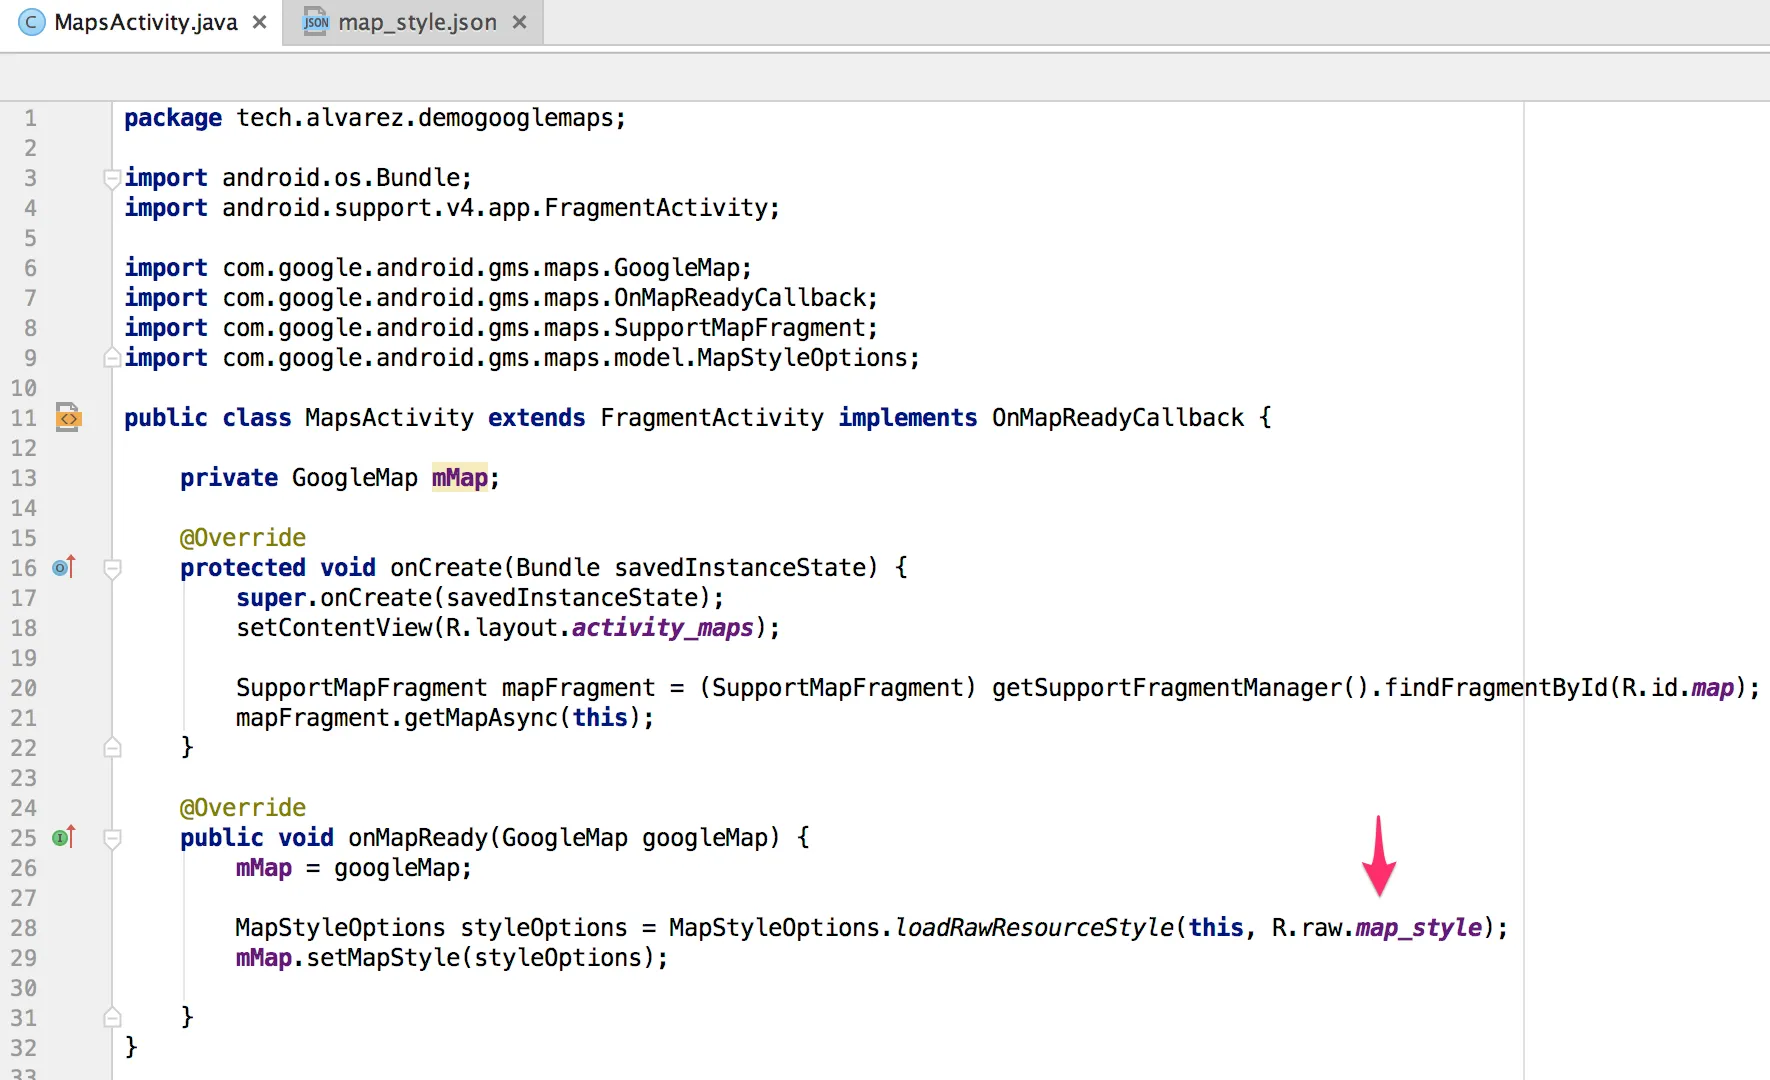Image resolution: width=1770 pixels, height=1080 pixels.
Task: Collapse the onCreate method fold at line 16
Action: (113, 569)
